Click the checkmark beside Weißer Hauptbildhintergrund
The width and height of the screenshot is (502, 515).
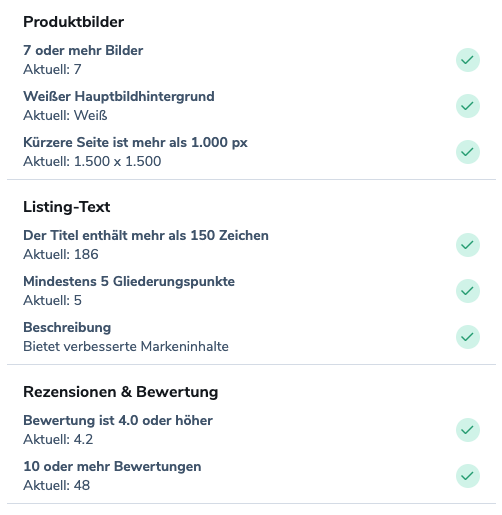pyautogui.click(x=468, y=106)
